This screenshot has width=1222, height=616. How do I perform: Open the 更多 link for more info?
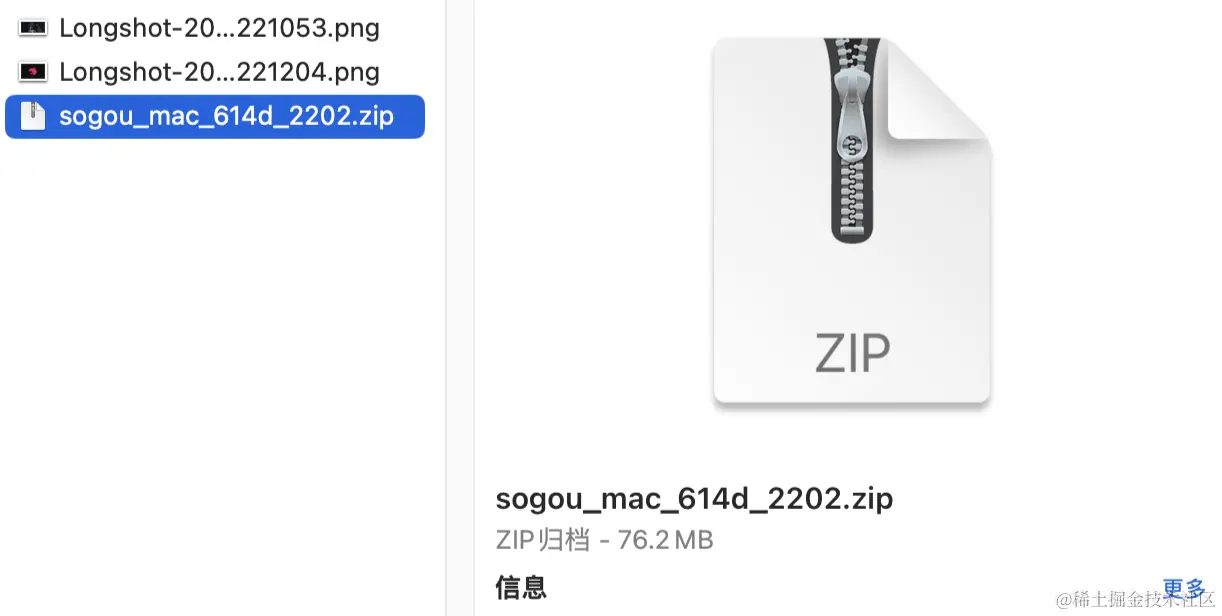pos(1184,588)
